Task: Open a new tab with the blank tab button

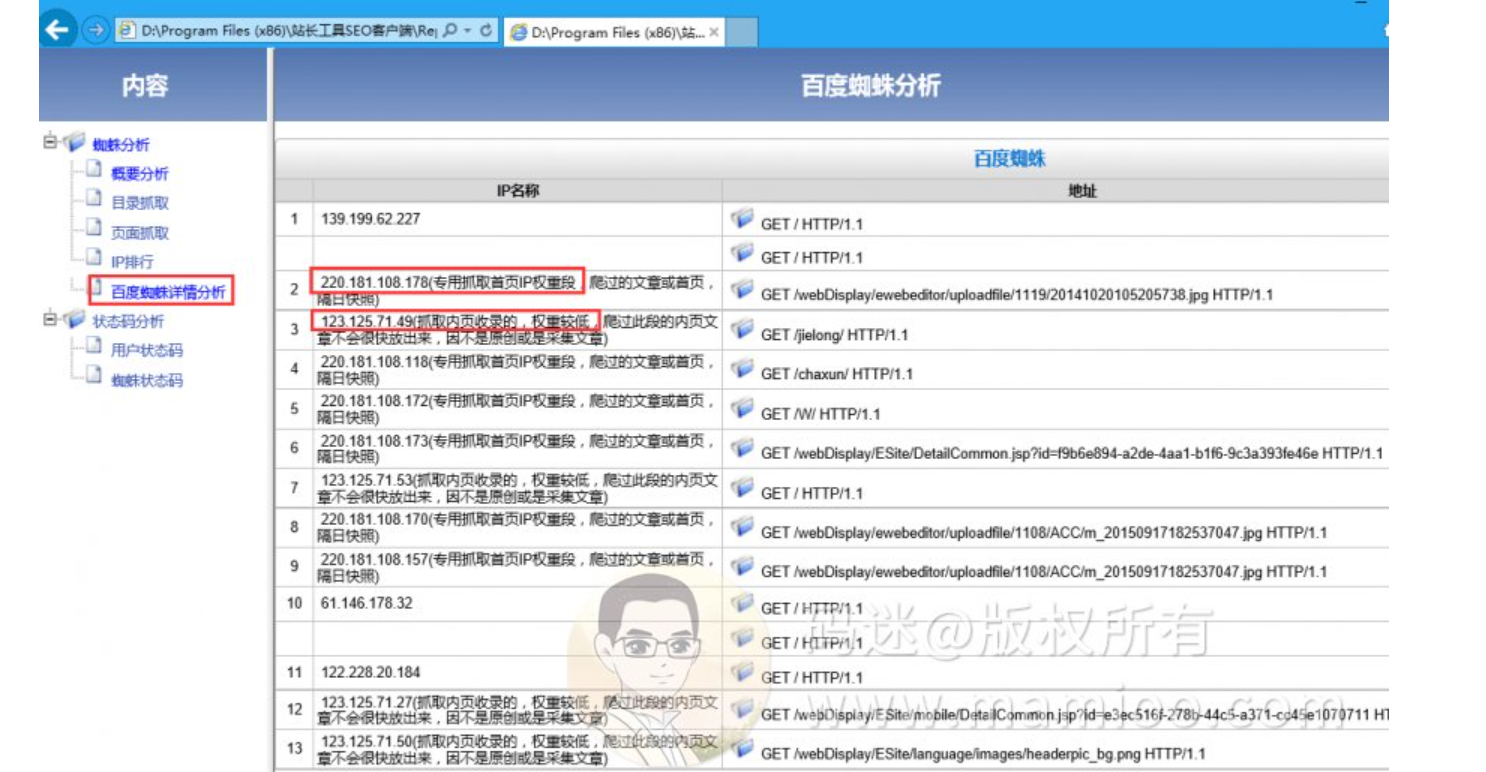Action: 741,32
